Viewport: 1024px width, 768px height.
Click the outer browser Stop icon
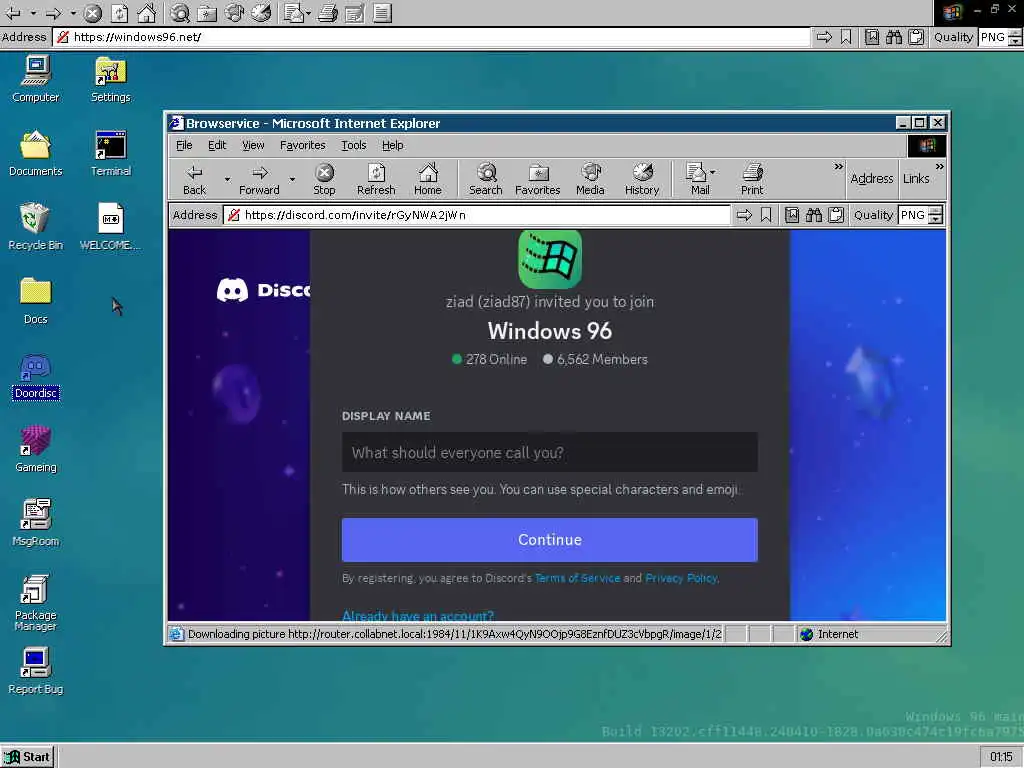click(93, 12)
